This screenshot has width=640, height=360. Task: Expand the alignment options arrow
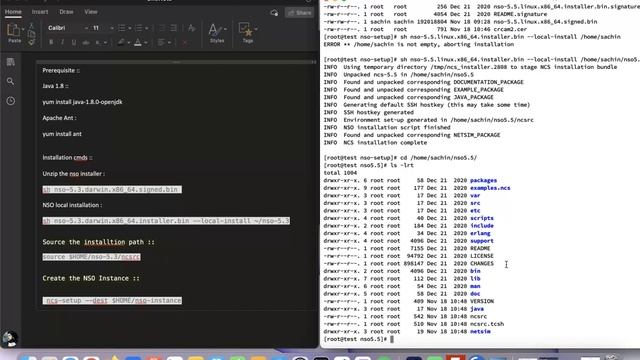coord(169,42)
